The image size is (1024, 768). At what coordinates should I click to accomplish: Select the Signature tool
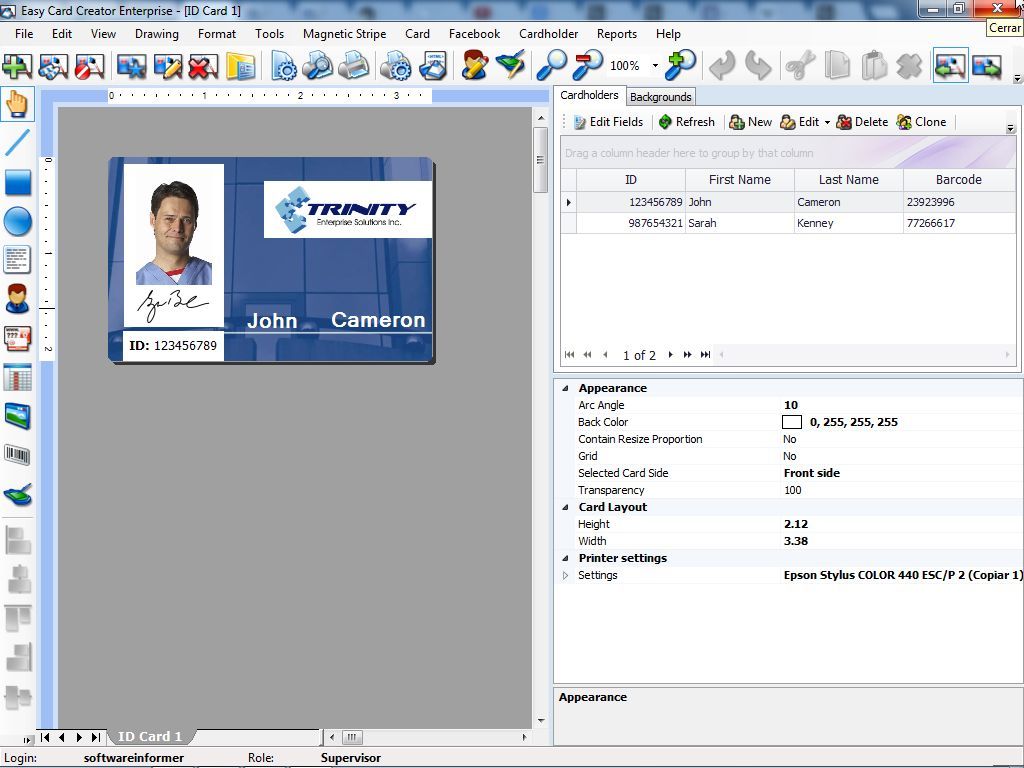(x=17, y=493)
